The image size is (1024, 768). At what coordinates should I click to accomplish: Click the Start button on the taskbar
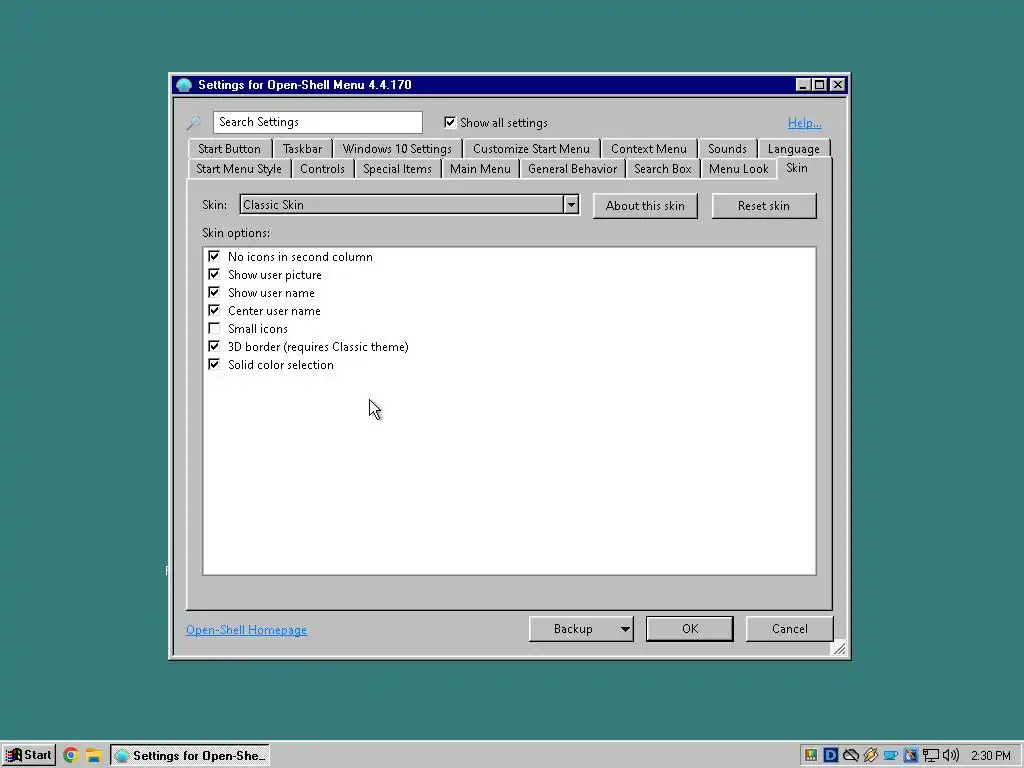[28, 756]
